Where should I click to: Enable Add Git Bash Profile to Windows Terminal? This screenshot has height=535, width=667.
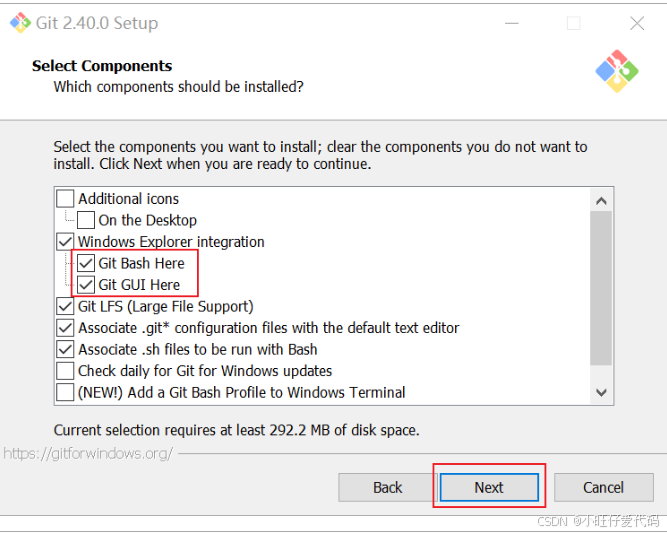coord(65,392)
